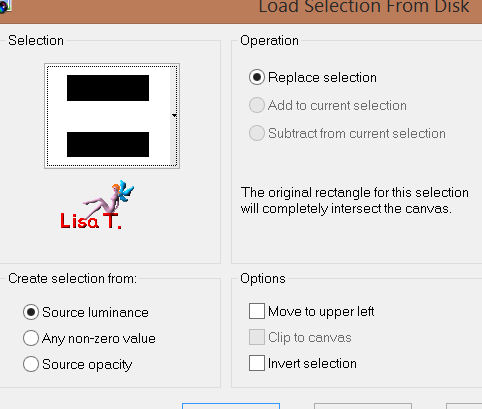Click the Lisa T. fairy logo
482x409 pixels.
pyautogui.click(x=97, y=205)
